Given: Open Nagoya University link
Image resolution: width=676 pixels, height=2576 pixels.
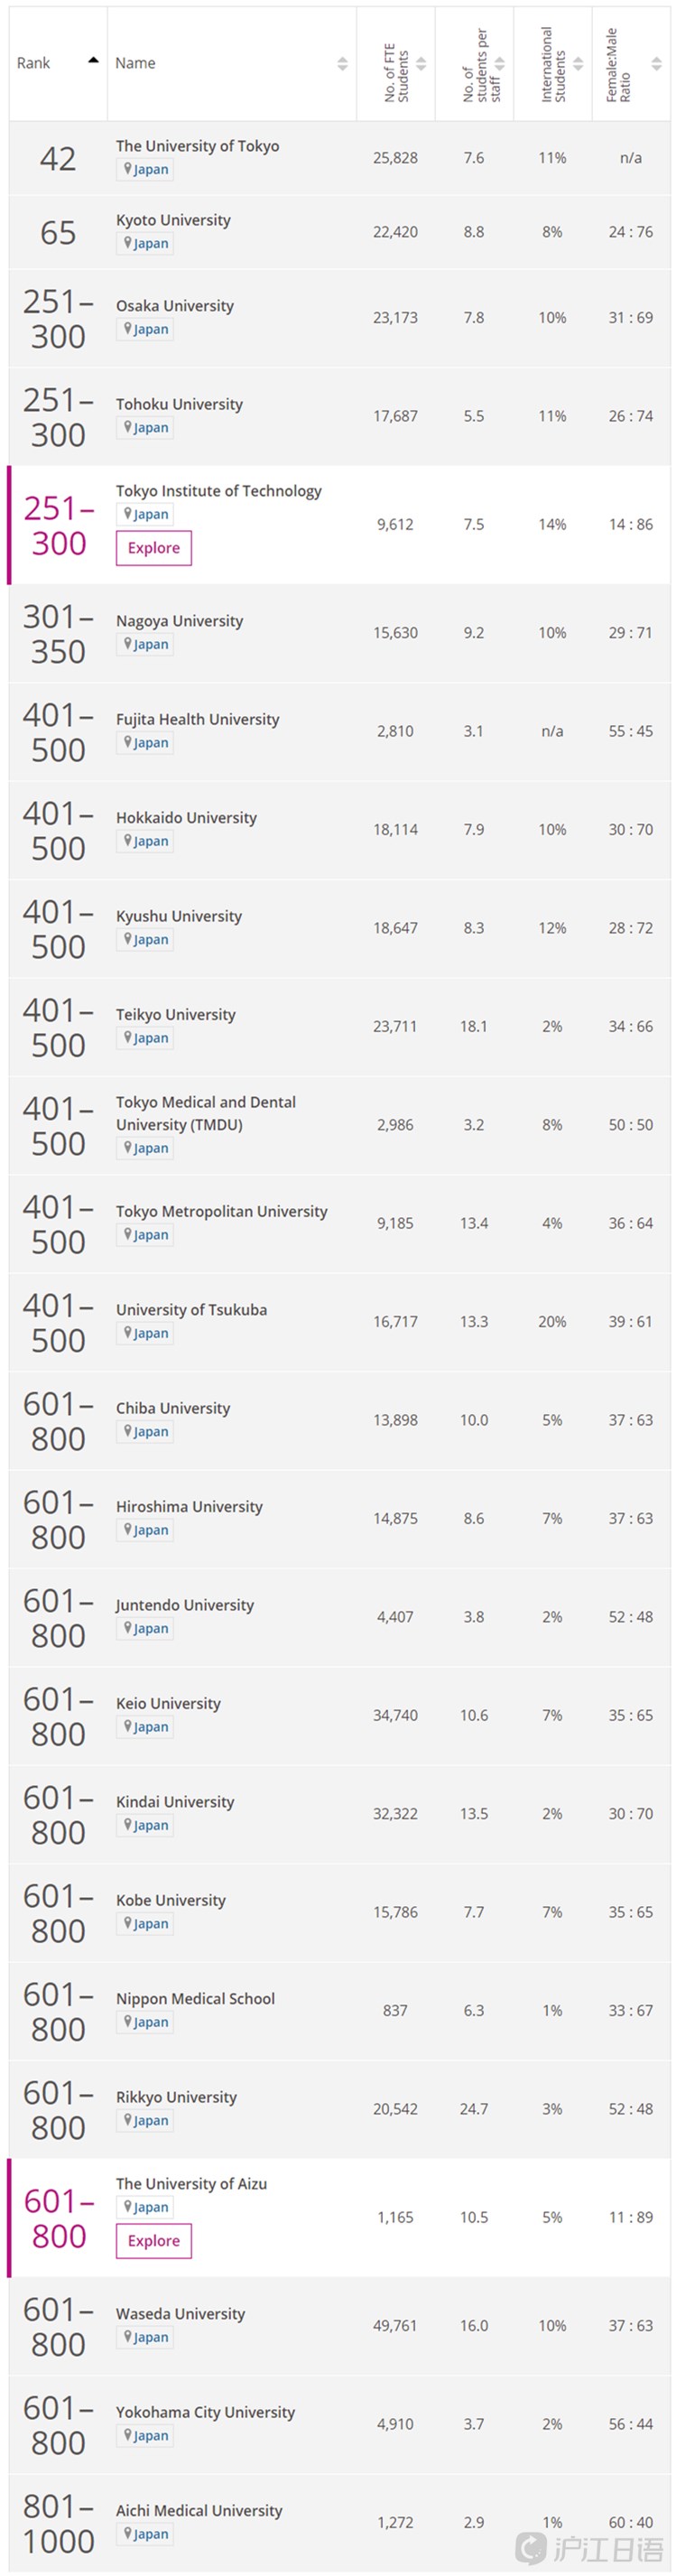Looking at the screenshot, I should (179, 621).
